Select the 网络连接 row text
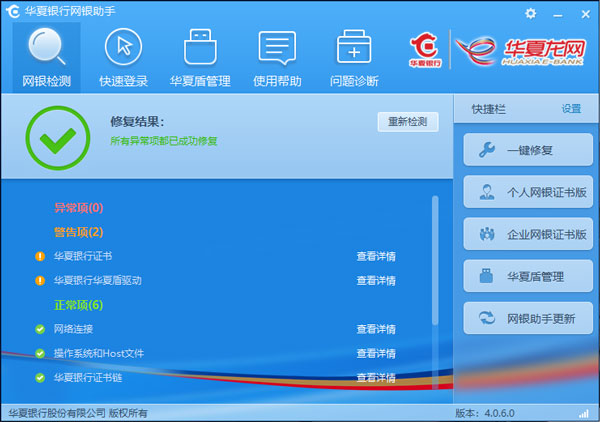 (x=73, y=329)
